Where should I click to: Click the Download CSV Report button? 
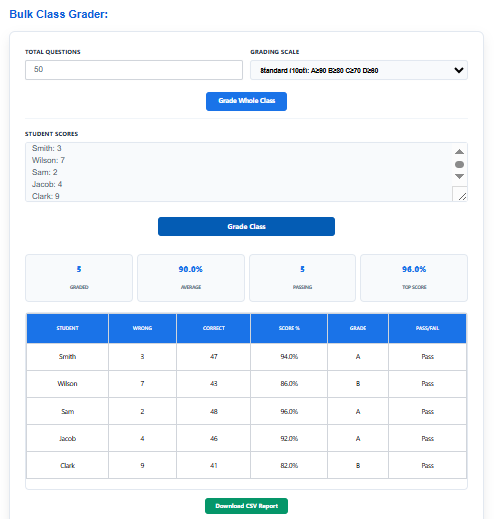click(246, 506)
